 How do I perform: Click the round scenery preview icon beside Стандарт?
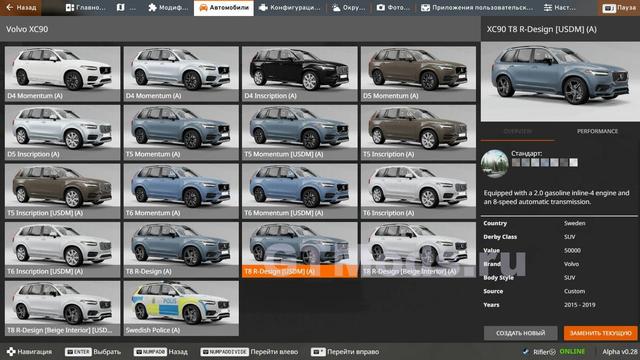(495, 163)
